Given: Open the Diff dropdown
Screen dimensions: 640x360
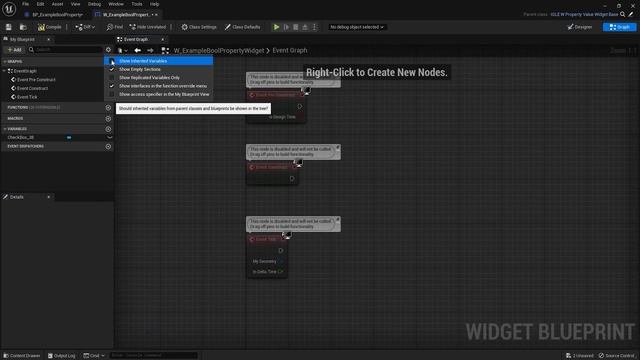Looking at the screenshot, I should pos(85,27).
